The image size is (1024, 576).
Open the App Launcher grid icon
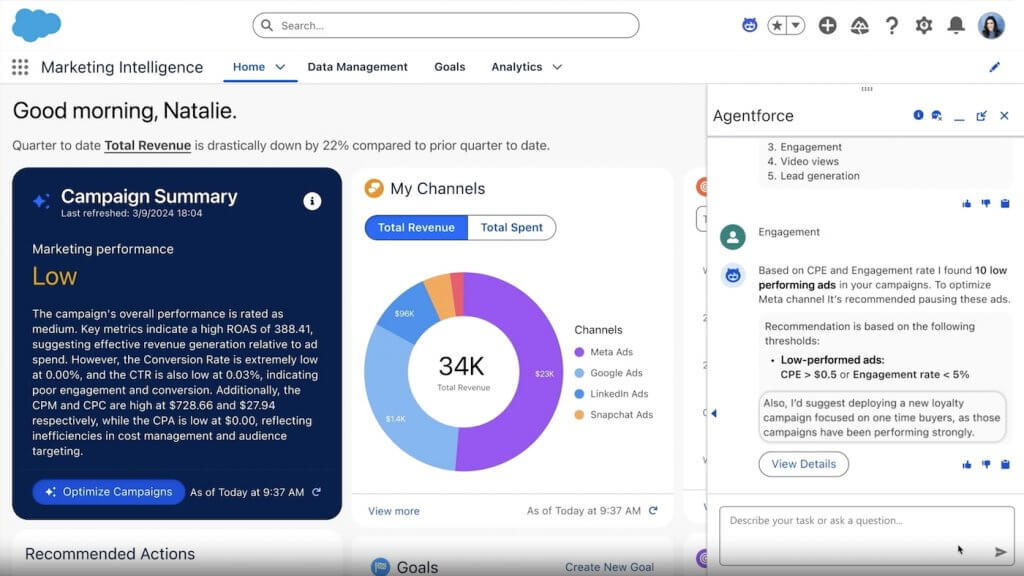18,67
